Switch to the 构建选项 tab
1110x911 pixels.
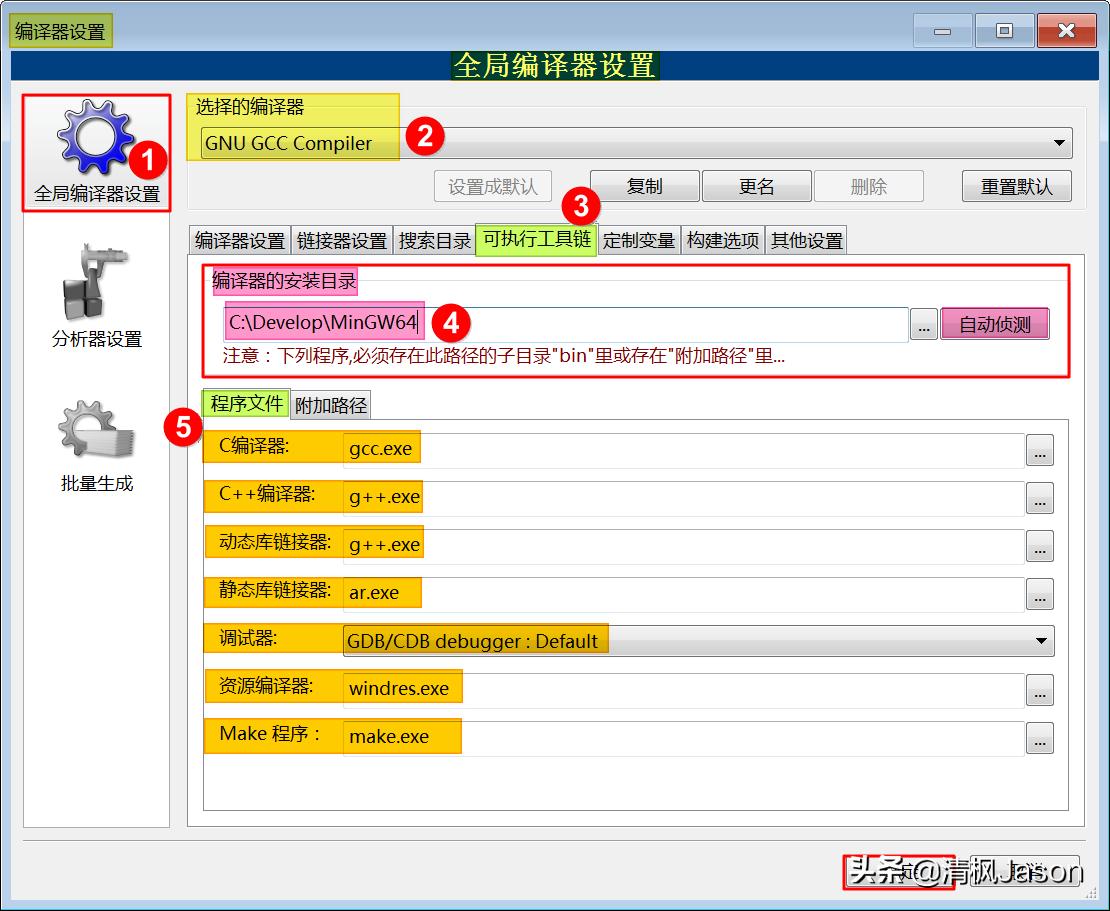[x=722, y=239]
